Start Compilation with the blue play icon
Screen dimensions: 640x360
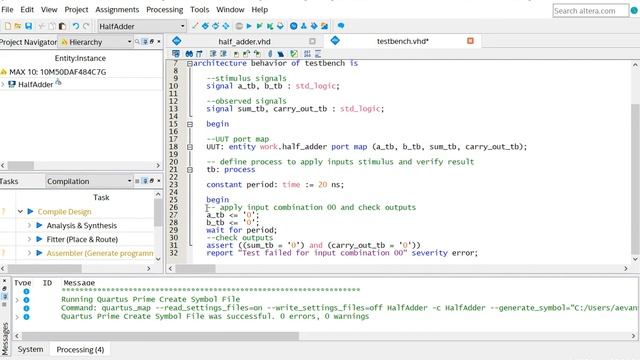[249, 26]
